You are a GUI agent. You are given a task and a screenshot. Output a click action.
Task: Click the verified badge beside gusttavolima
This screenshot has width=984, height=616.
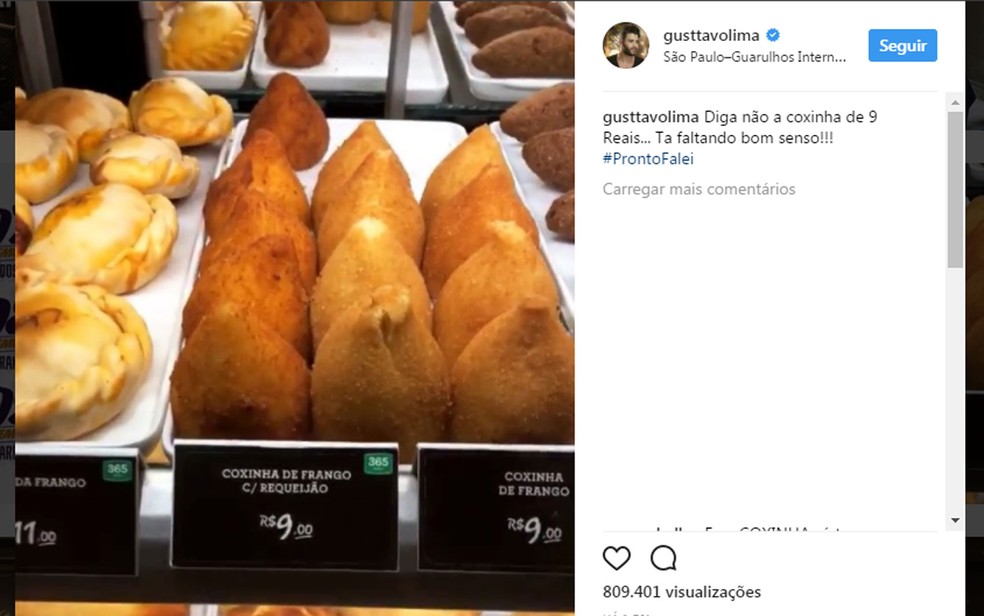point(773,35)
